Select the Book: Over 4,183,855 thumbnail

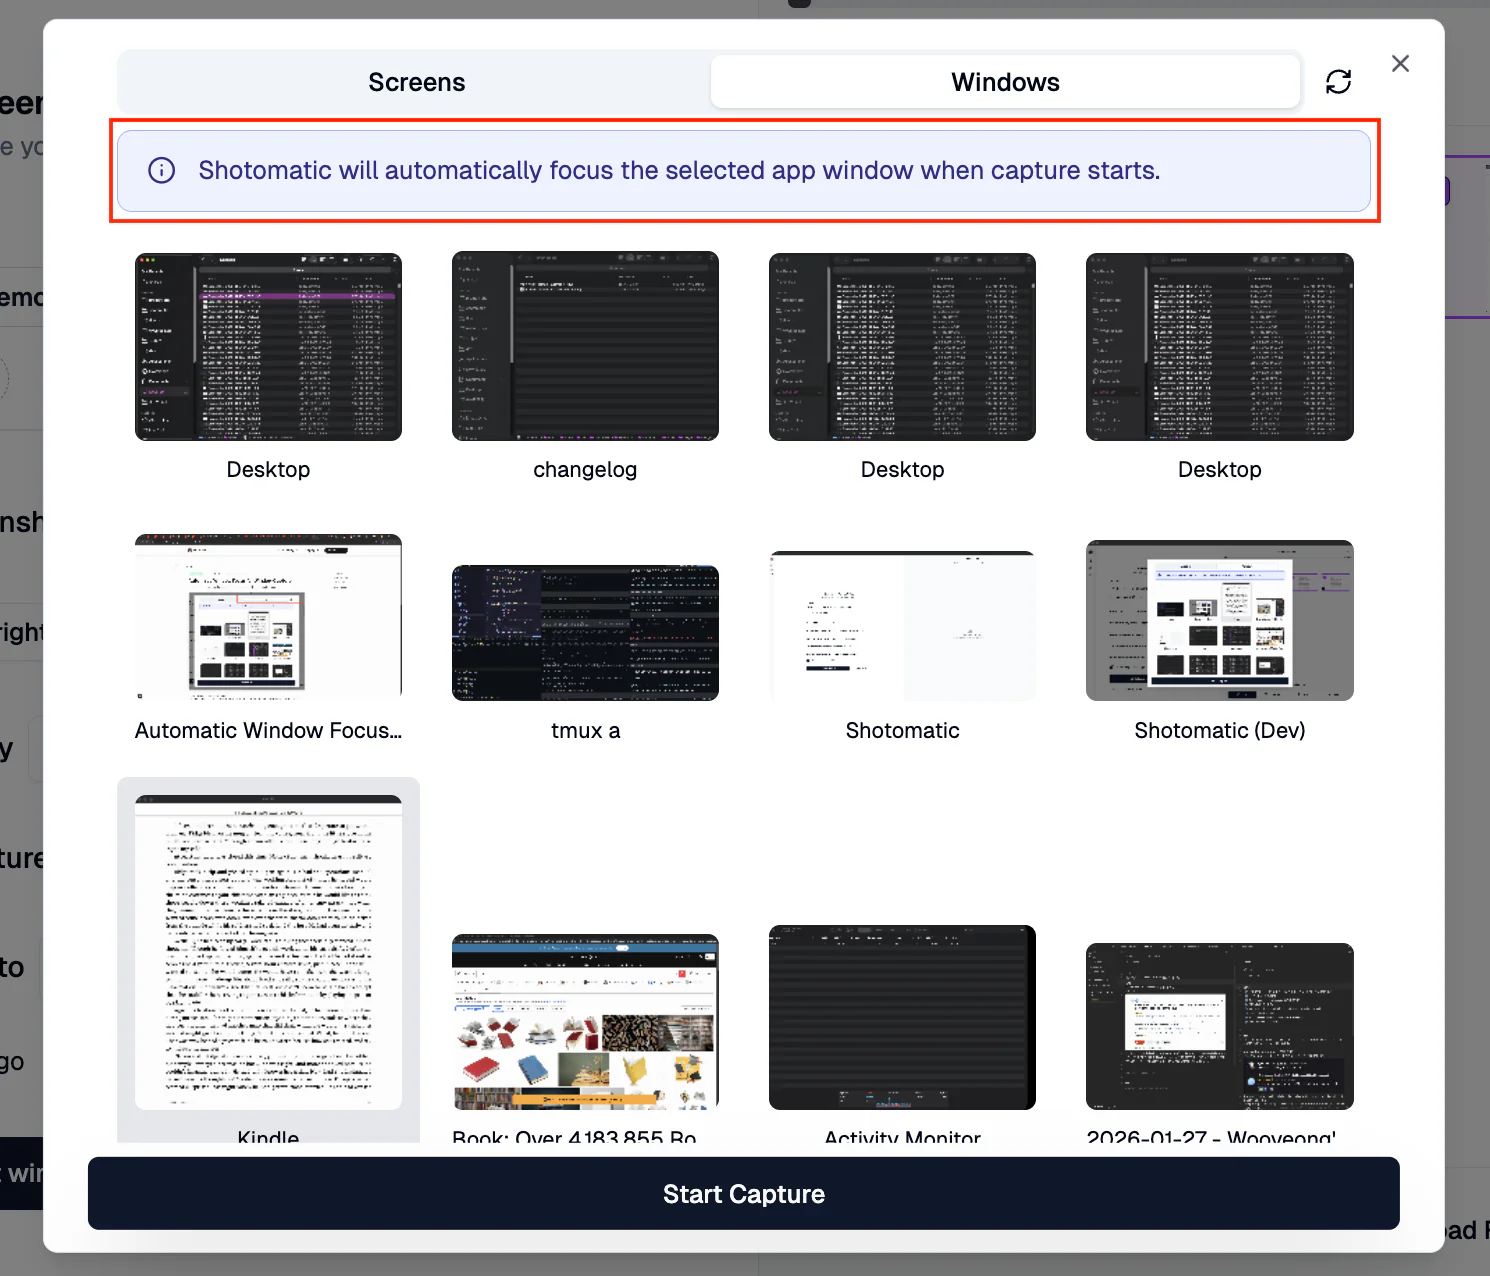585,1020
